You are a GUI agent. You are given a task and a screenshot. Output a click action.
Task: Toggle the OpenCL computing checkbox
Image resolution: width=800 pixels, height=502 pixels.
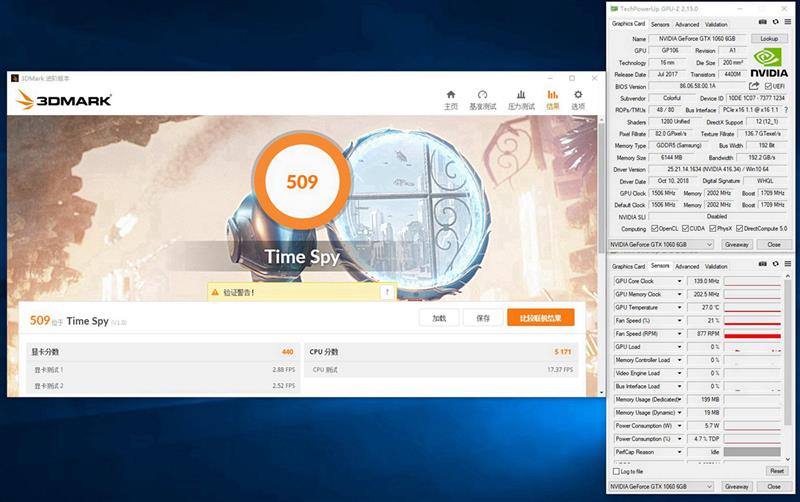[x=656, y=229]
